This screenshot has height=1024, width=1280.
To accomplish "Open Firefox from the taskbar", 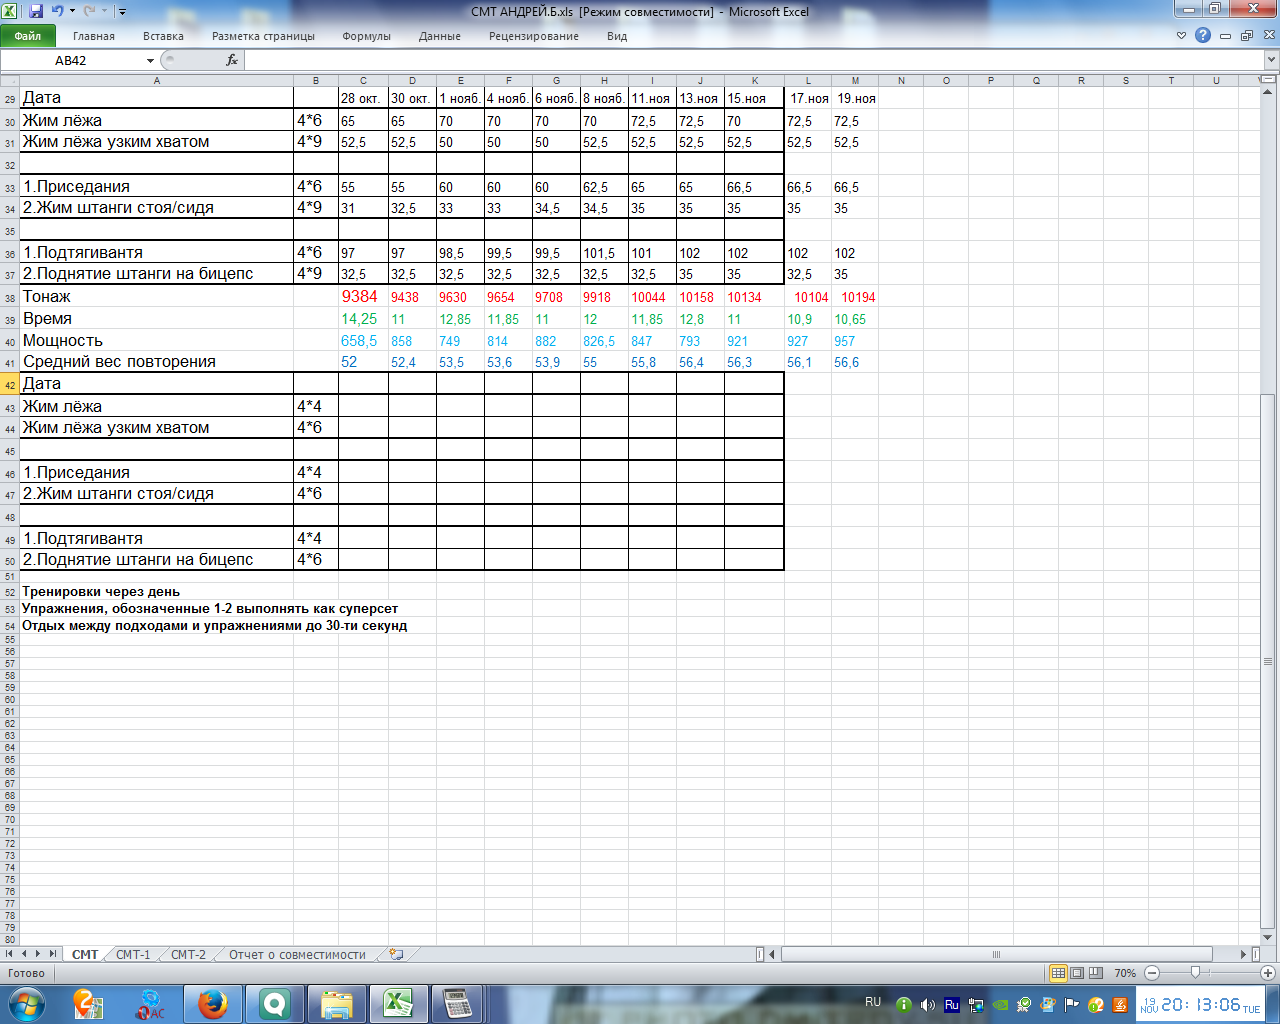I will pyautogui.click(x=211, y=1003).
